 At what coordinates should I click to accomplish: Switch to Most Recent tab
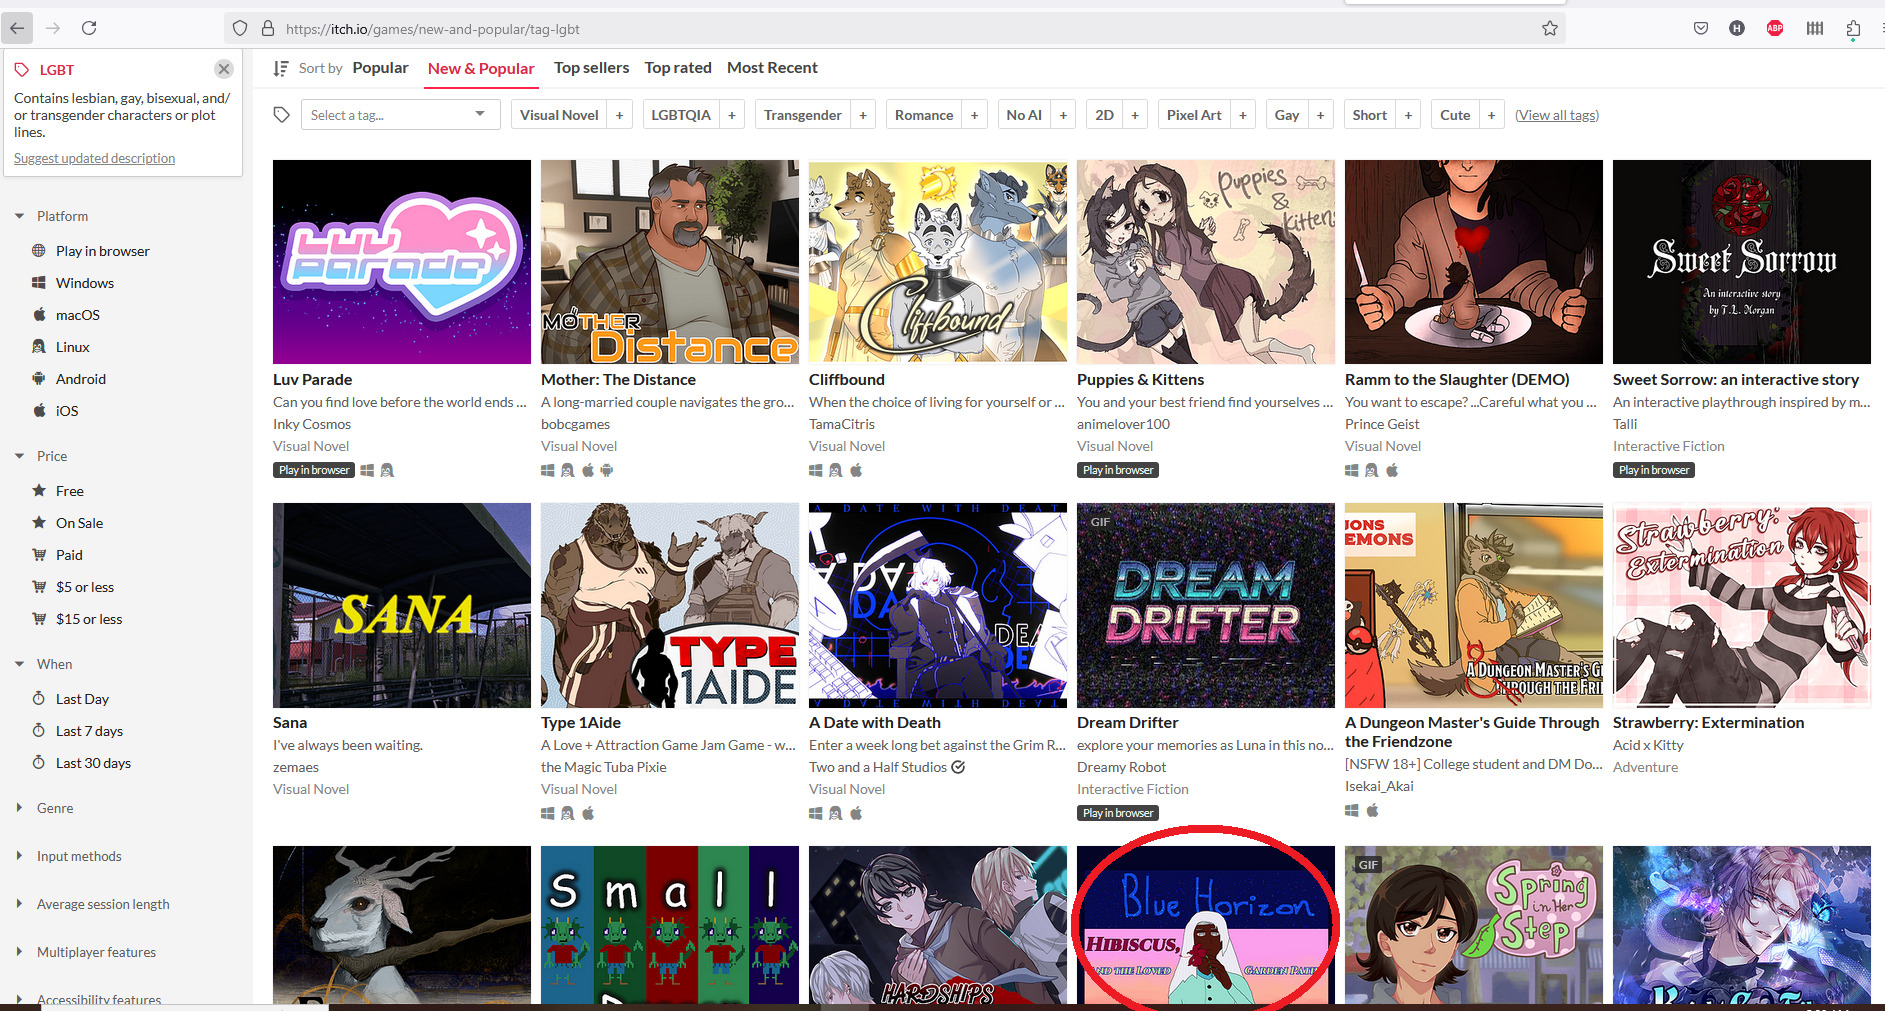pos(772,68)
